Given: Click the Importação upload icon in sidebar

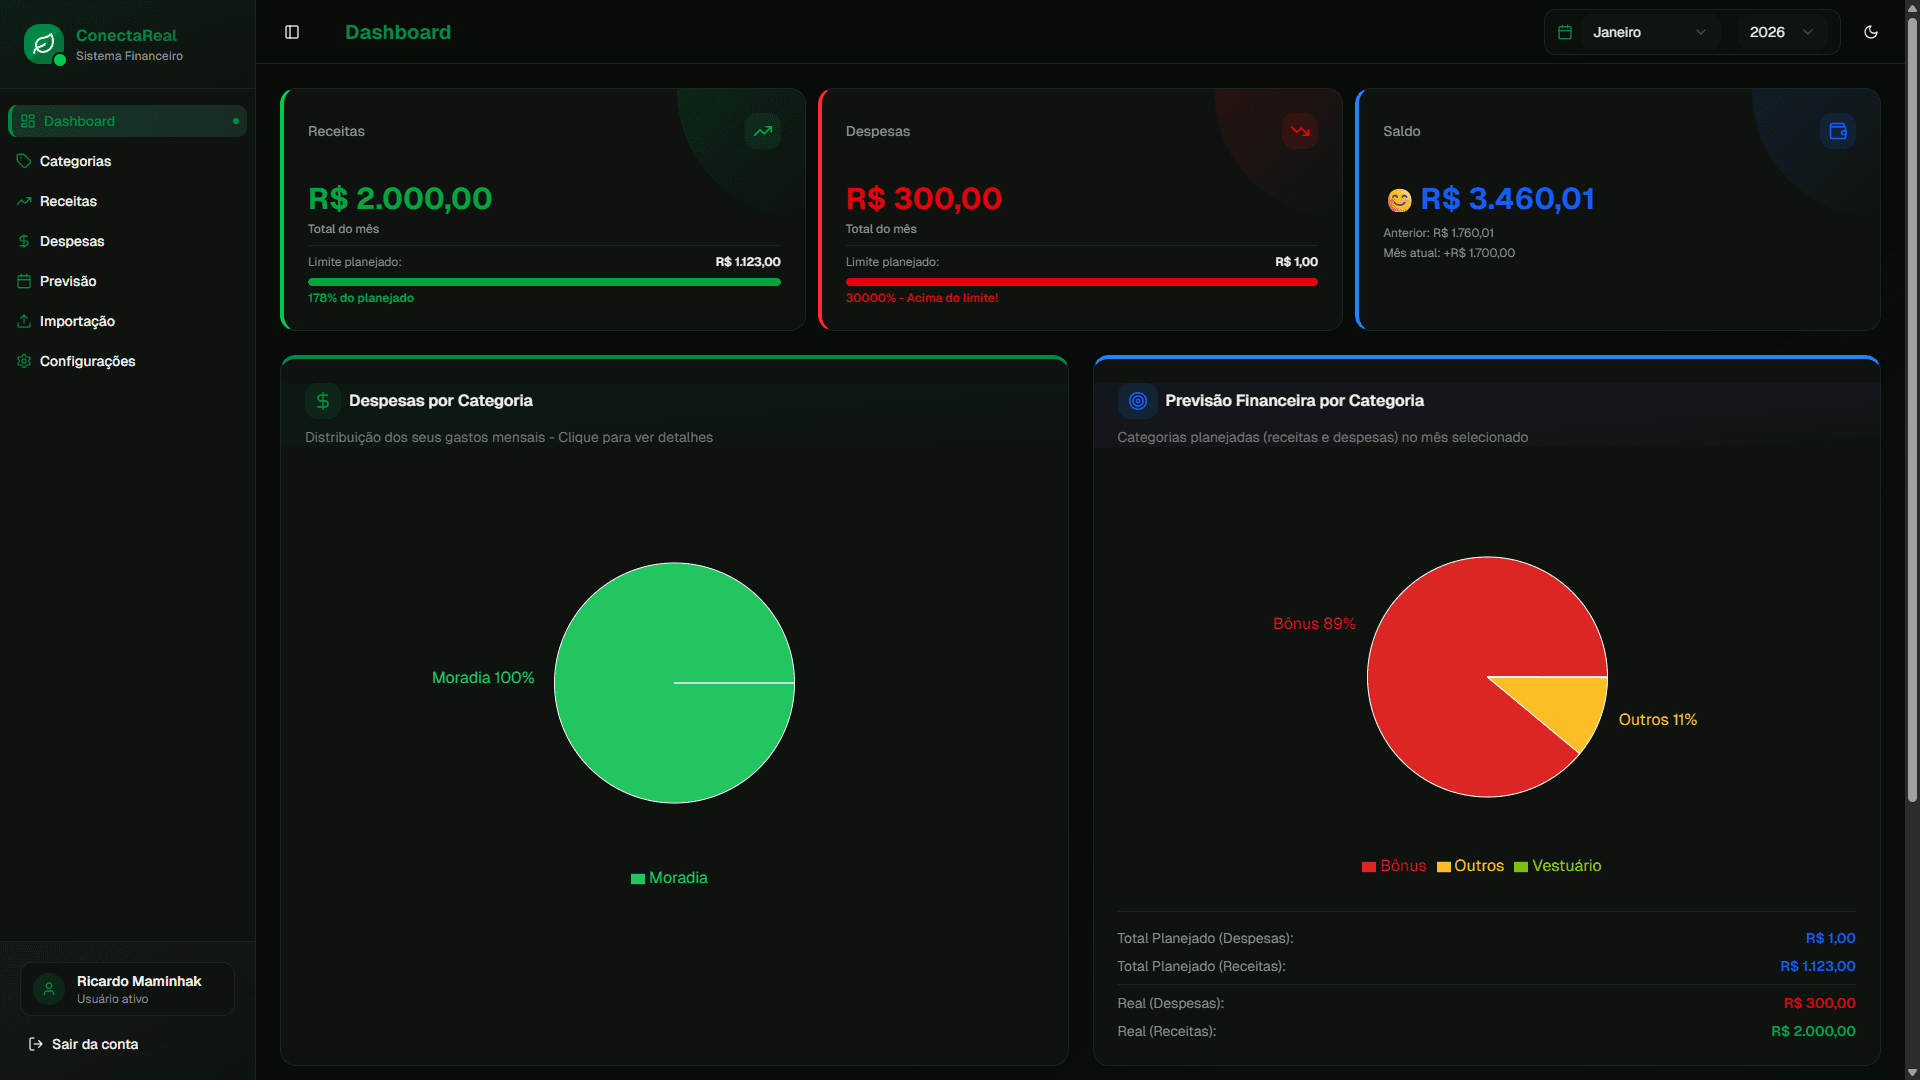Looking at the screenshot, I should pos(24,321).
